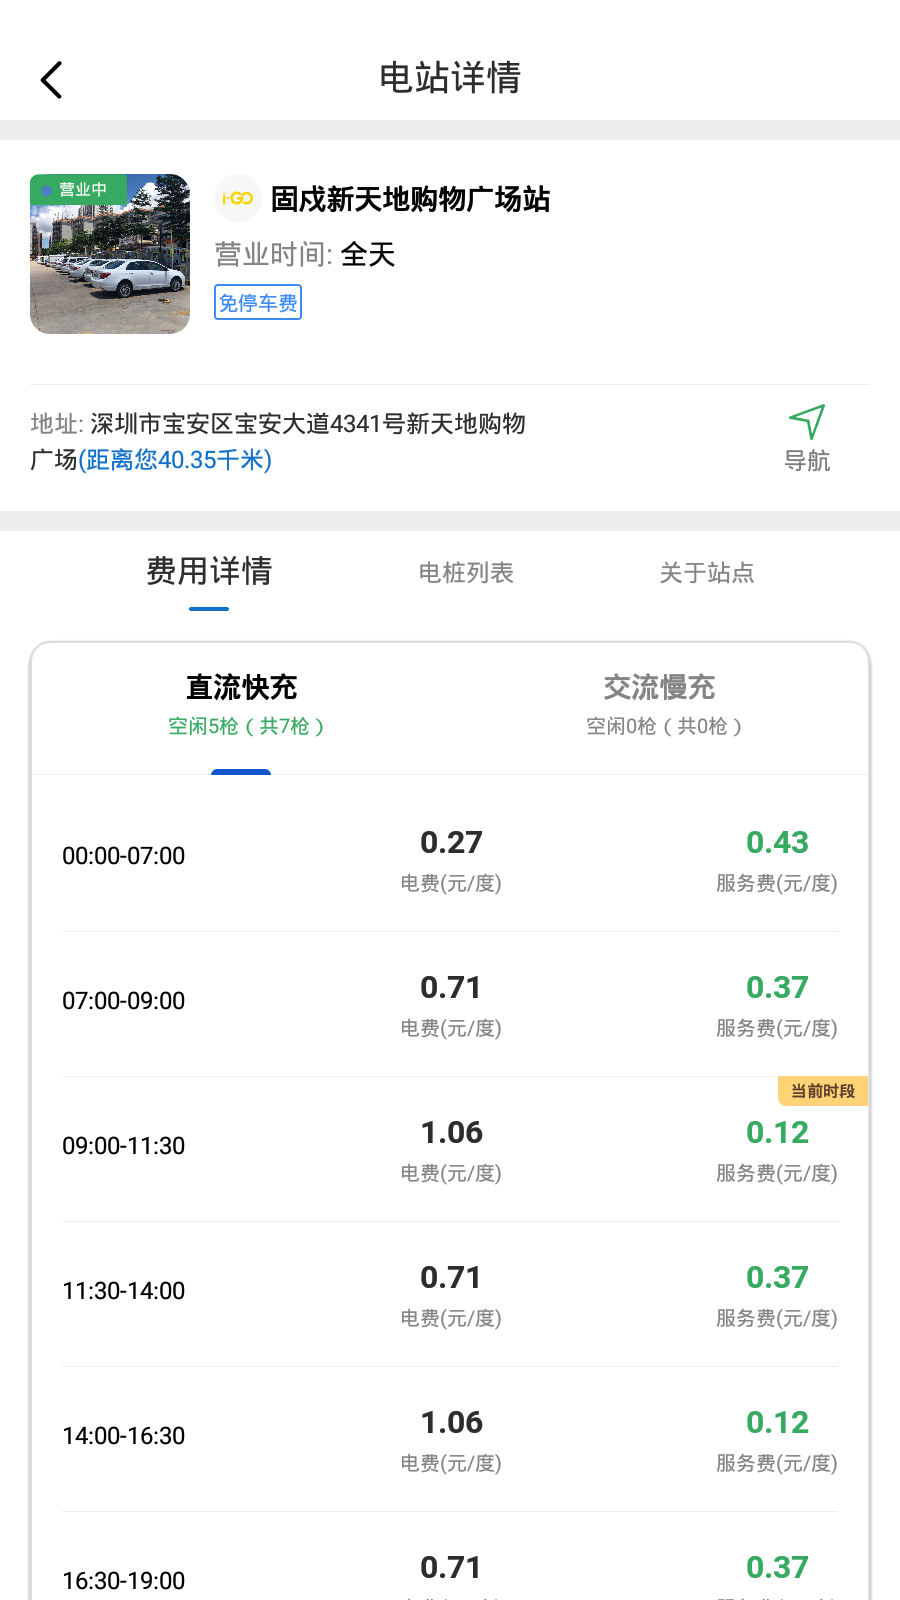Click the station name 固戍新天地购物广场站

[410, 199]
